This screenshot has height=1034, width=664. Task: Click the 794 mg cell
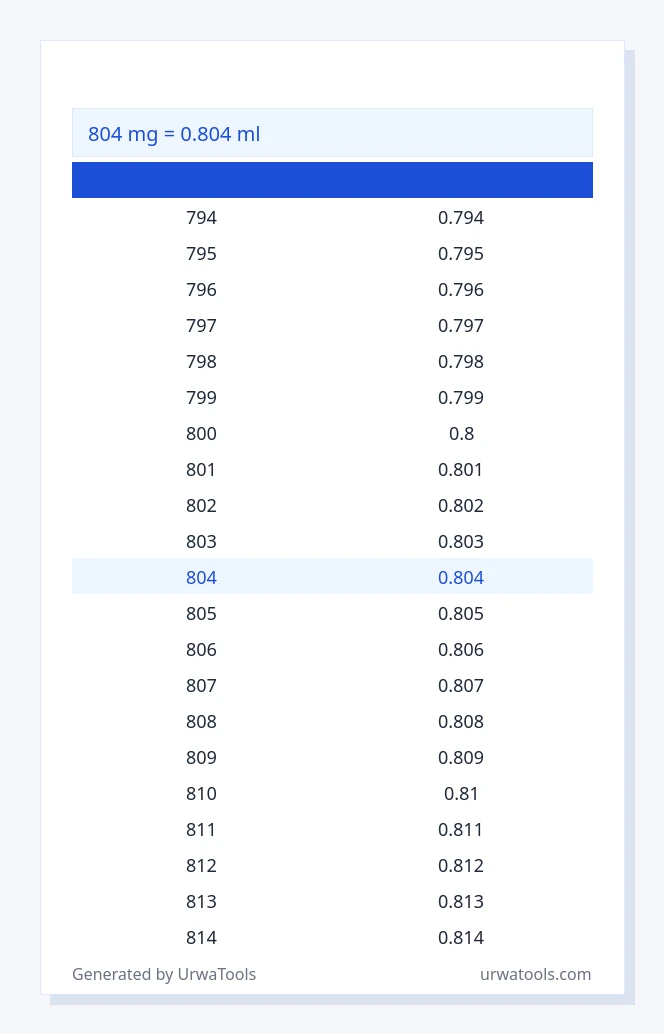(x=201, y=218)
